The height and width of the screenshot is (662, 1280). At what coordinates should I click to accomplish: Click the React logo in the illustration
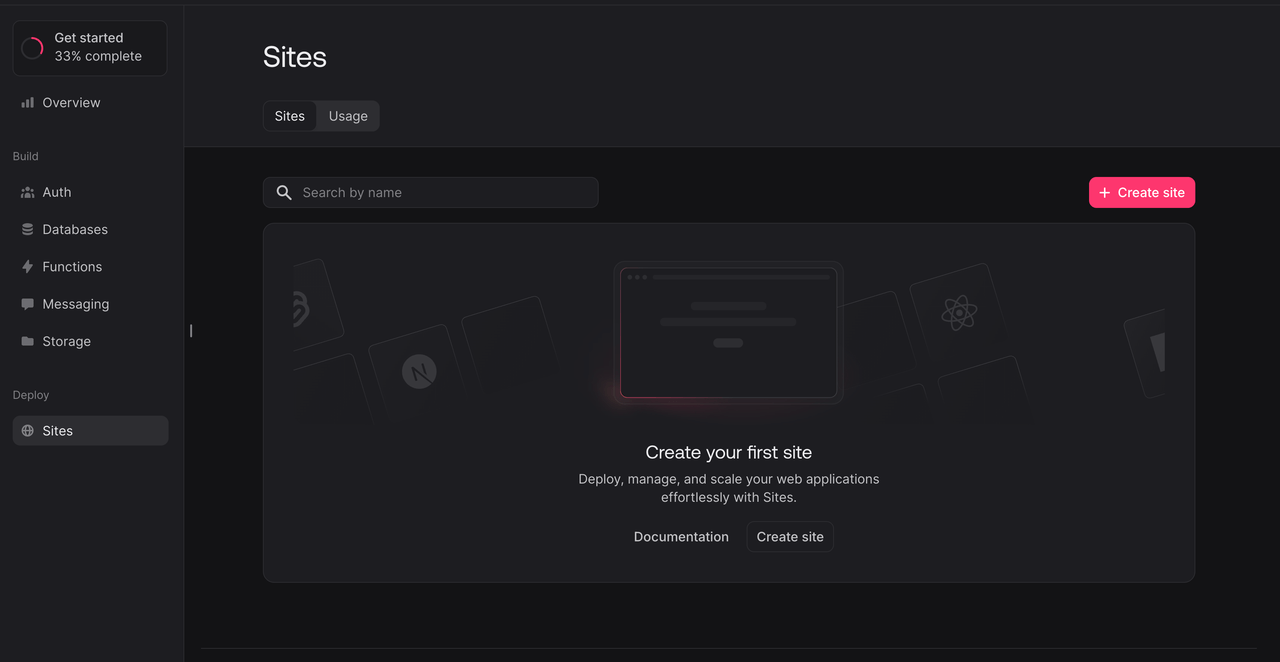click(961, 311)
